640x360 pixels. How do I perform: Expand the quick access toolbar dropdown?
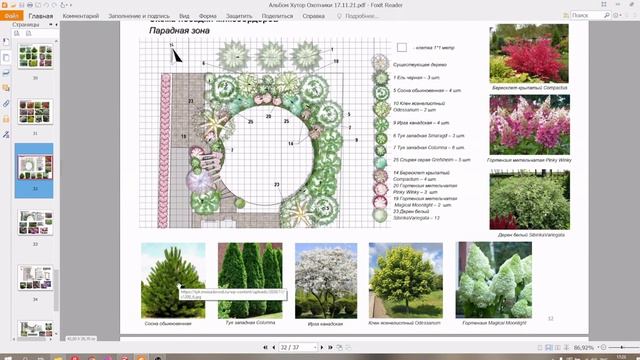point(71,5)
